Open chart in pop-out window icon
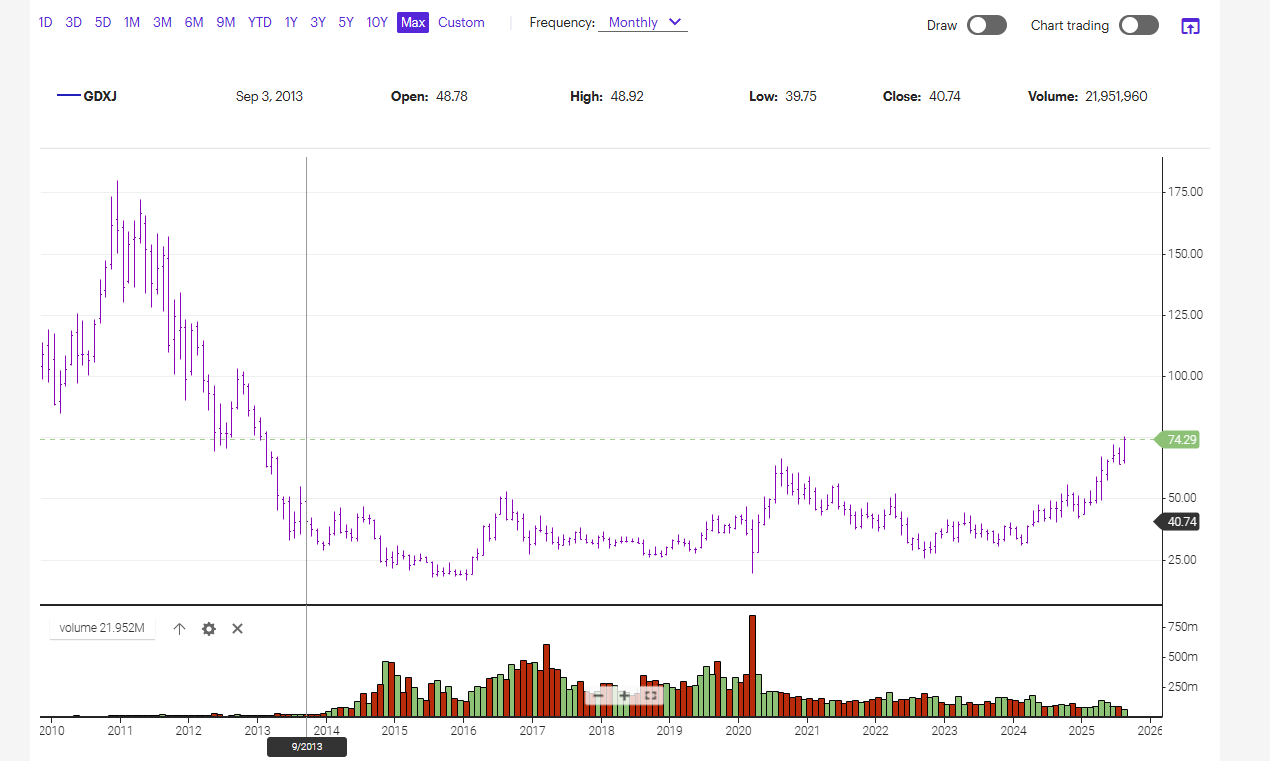The height and width of the screenshot is (761, 1270). click(1190, 26)
